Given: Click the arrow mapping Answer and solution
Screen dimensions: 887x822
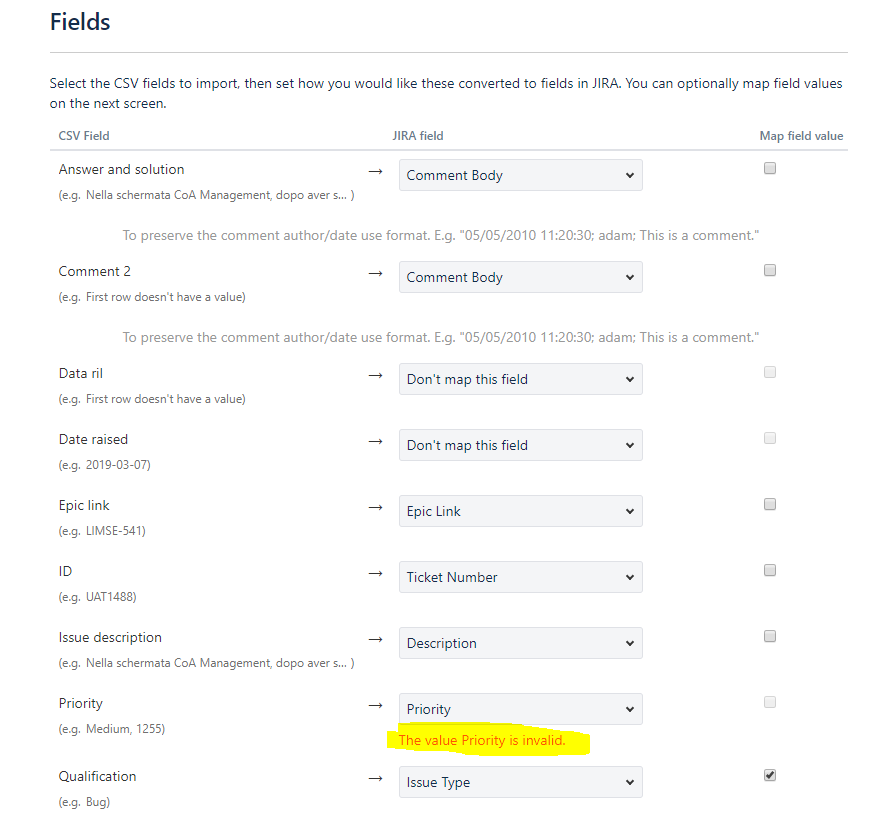Looking at the screenshot, I should (375, 170).
